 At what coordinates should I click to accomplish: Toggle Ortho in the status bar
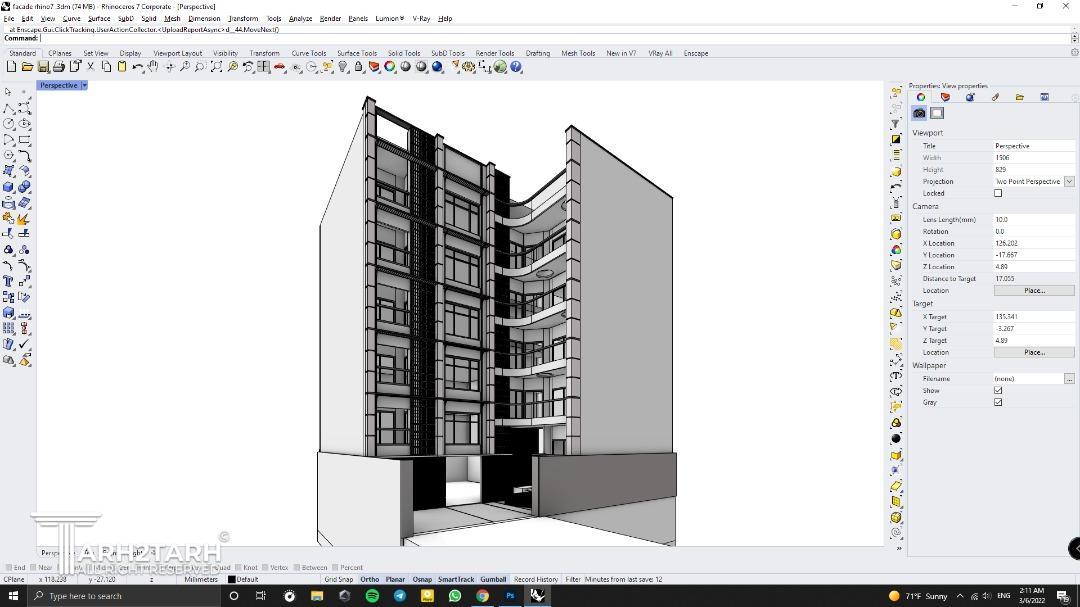[x=370, y=579]
